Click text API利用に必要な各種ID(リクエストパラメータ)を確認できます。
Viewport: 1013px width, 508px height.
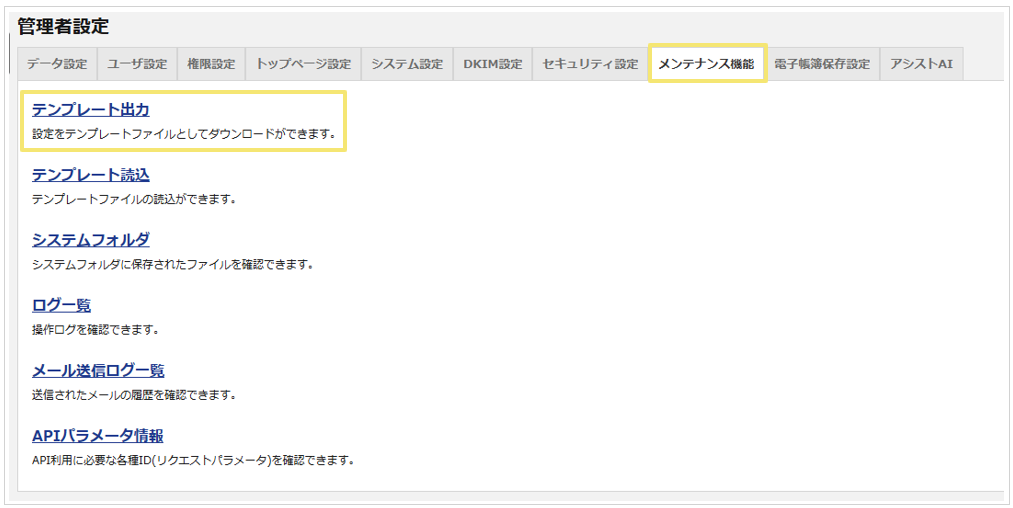click(x=194, y=461)
